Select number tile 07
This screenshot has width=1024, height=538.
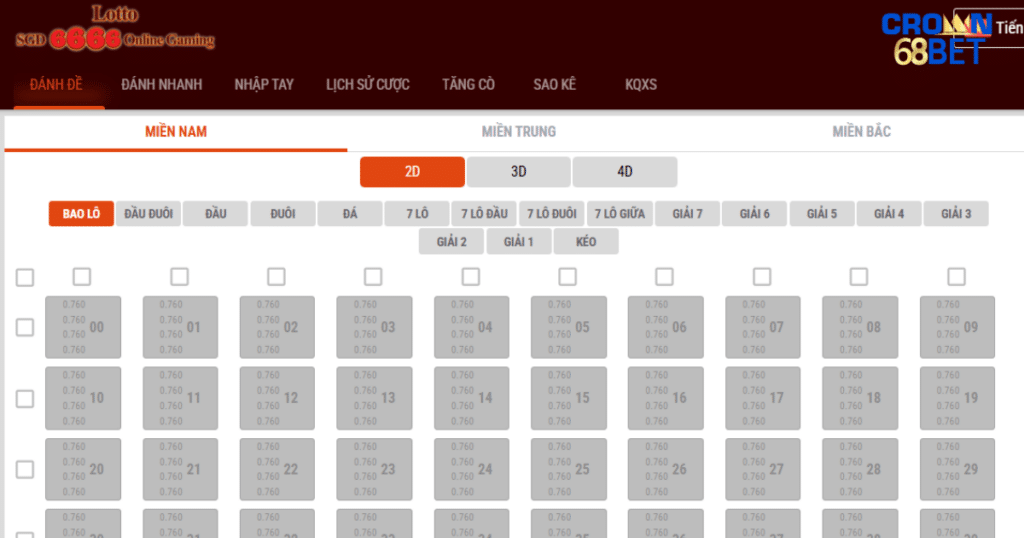coord(762,327)
